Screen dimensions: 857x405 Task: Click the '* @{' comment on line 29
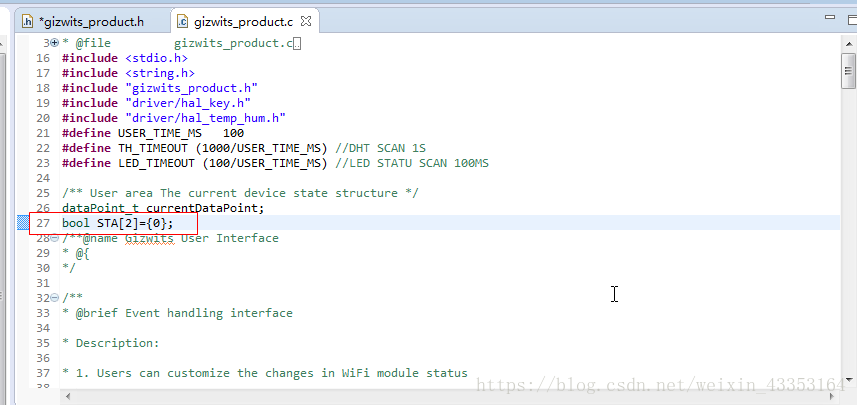coord(75,253)
